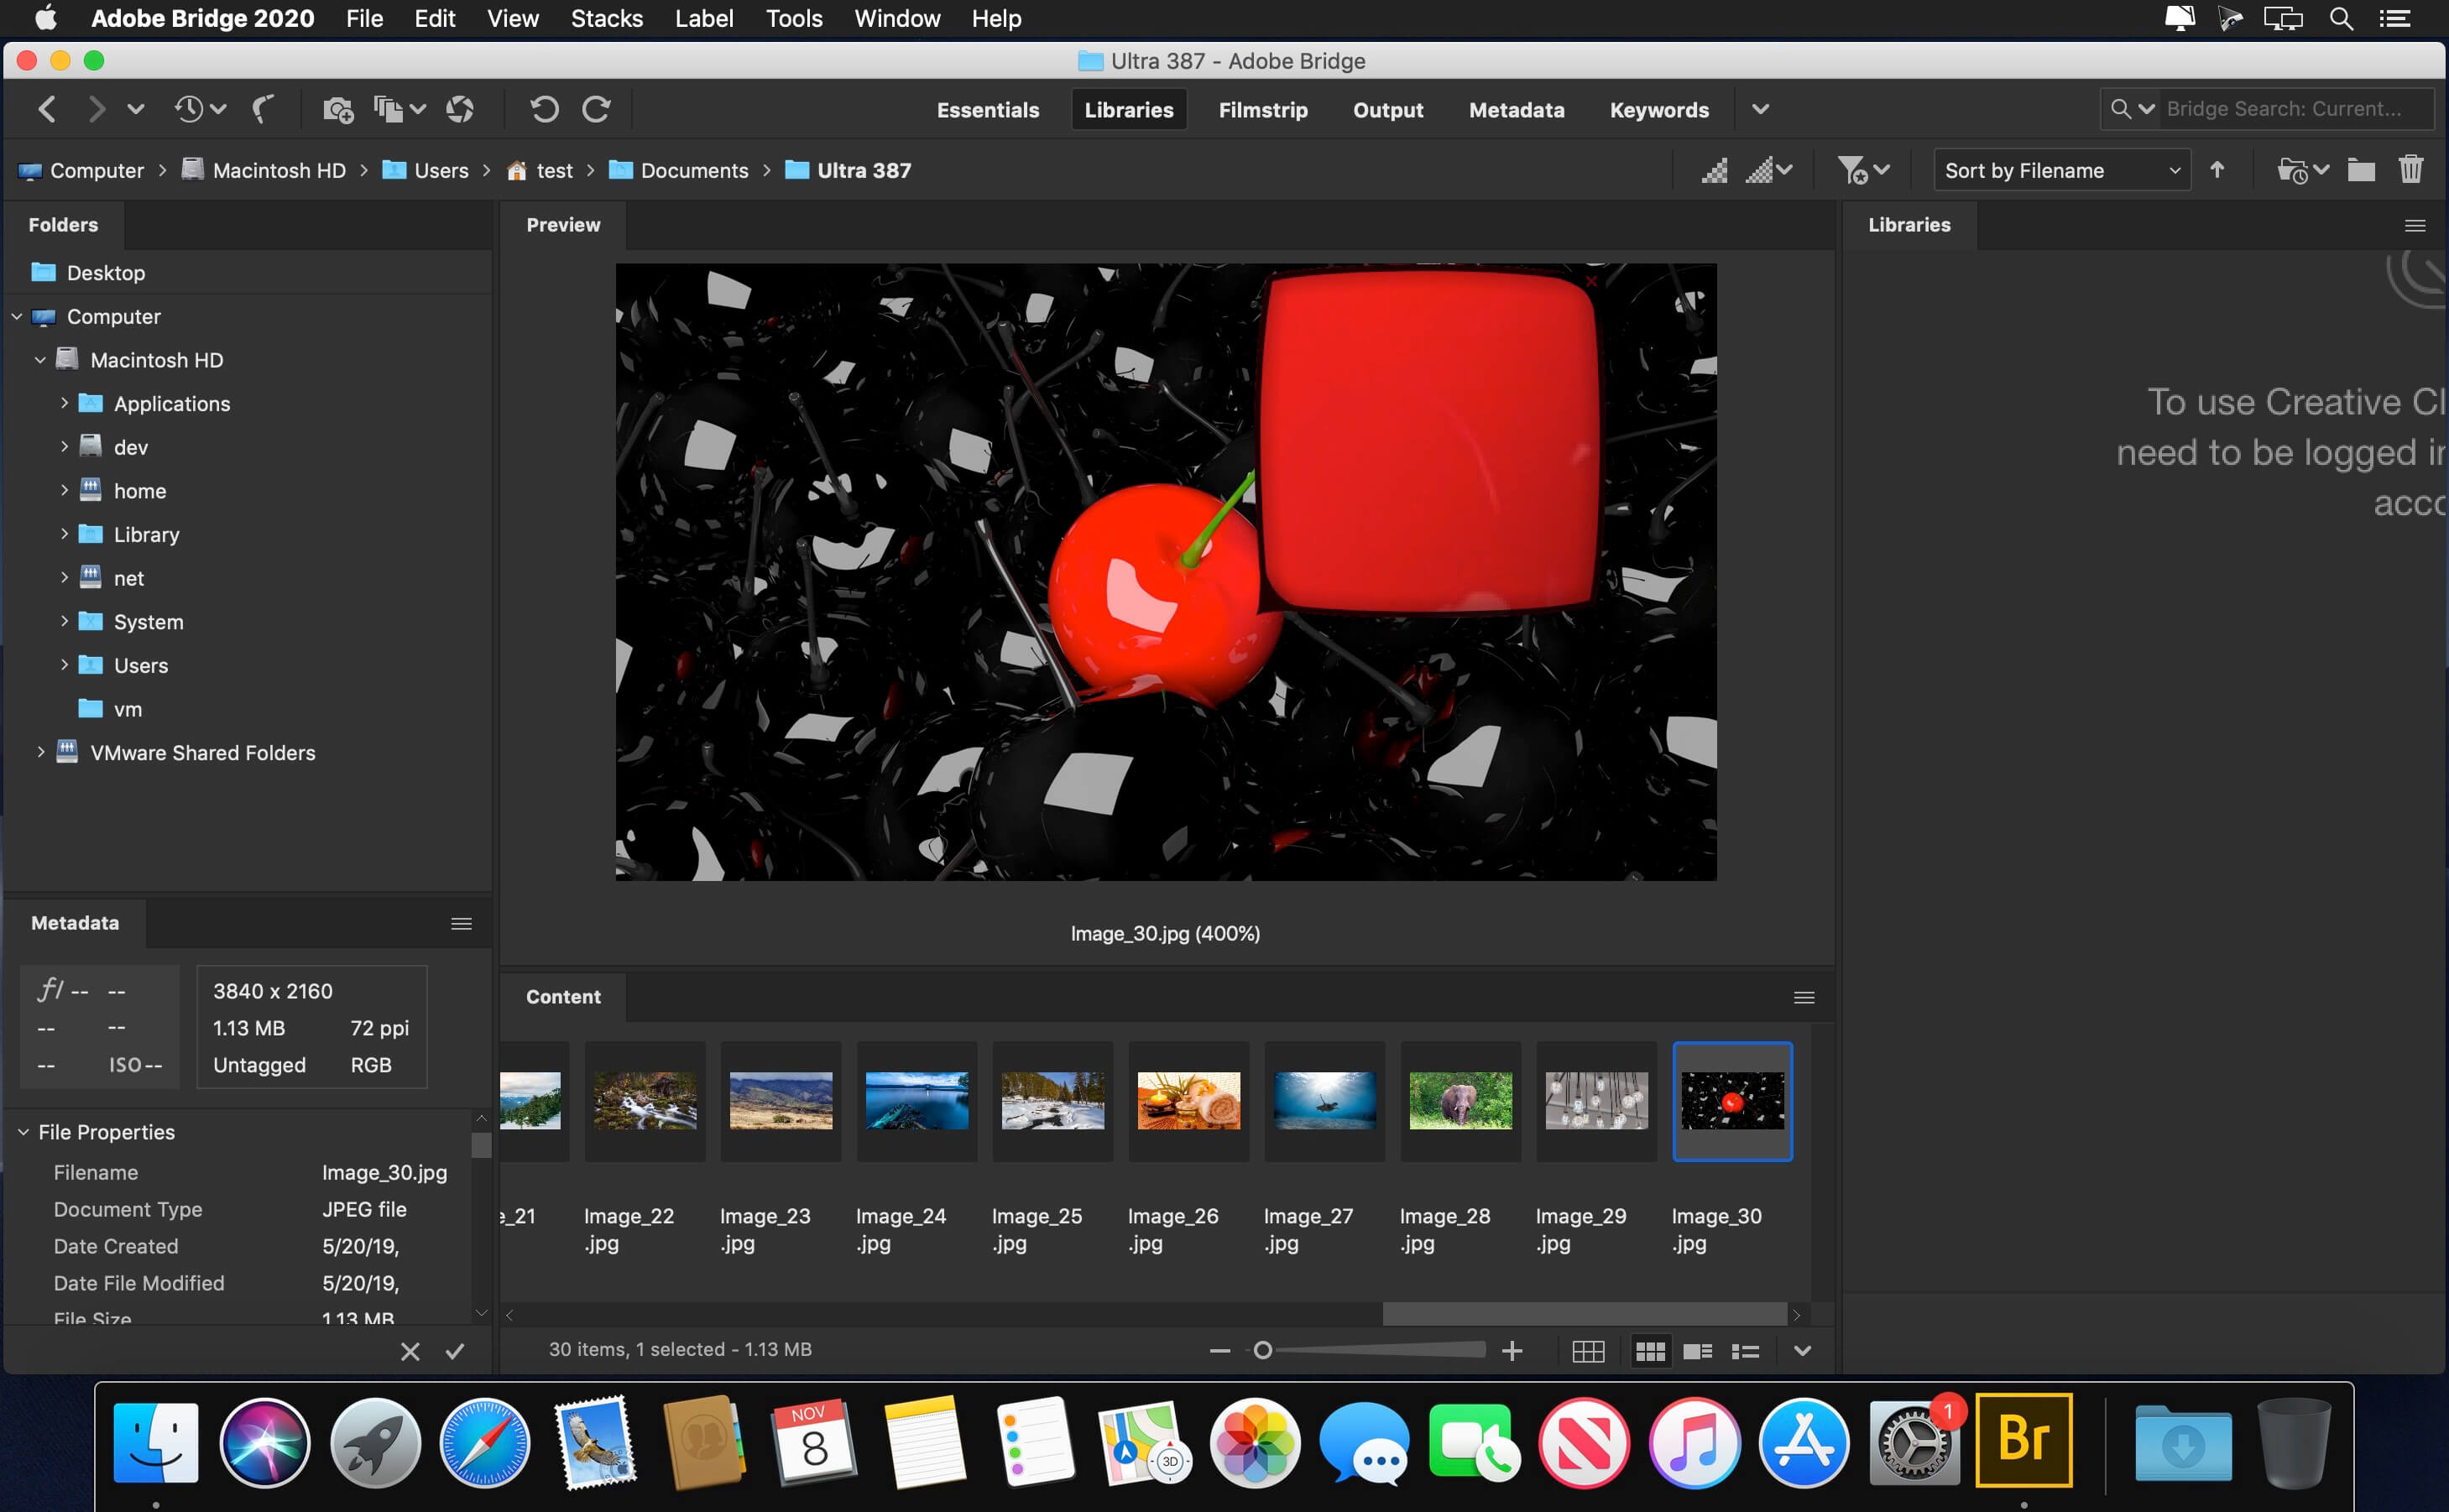Switch to the Keywords tab
This screenshot has width=2449, height=1512.
click(1658, 108)
